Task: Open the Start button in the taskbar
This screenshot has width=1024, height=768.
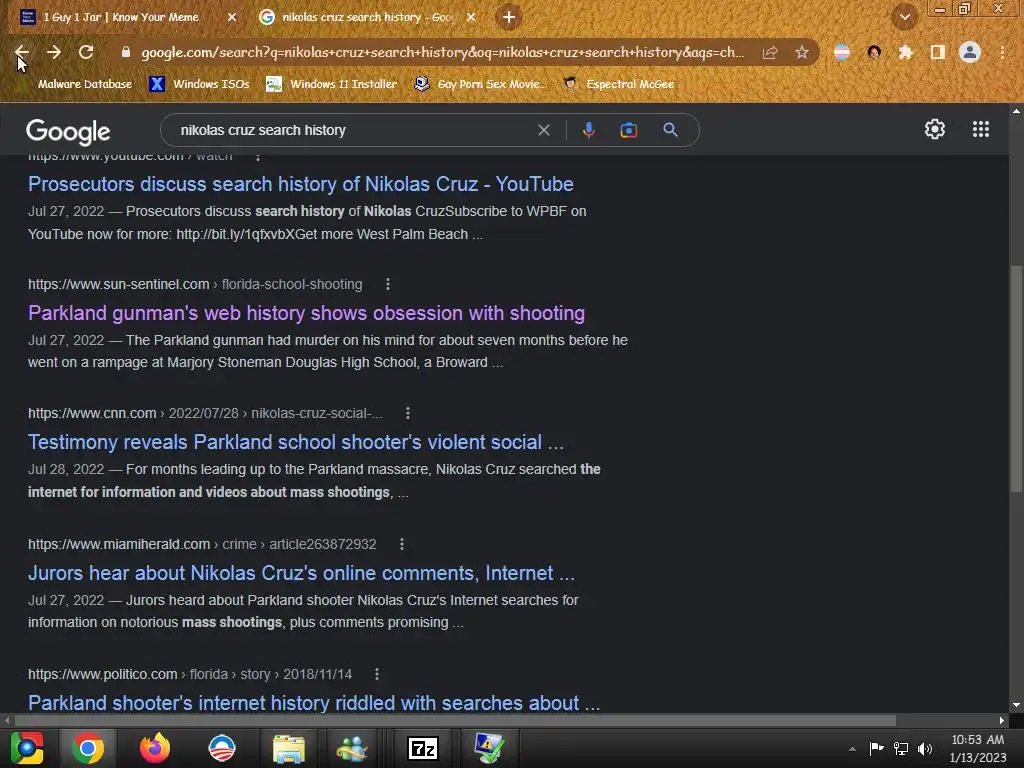Action: tap(26, 748)
